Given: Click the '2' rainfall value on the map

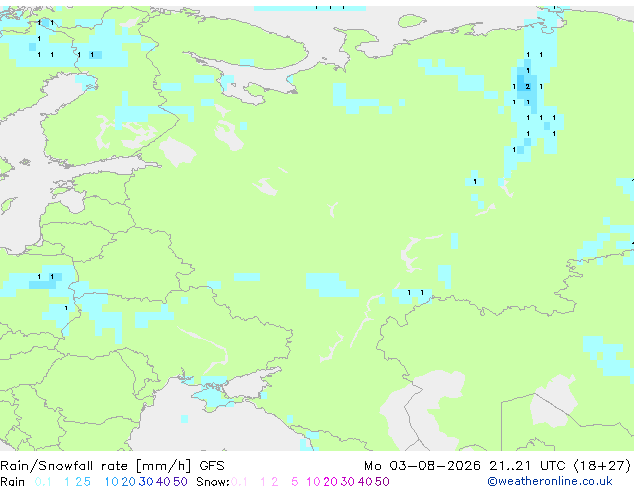Looking at the screenshot, I should [x=527, y=87].
